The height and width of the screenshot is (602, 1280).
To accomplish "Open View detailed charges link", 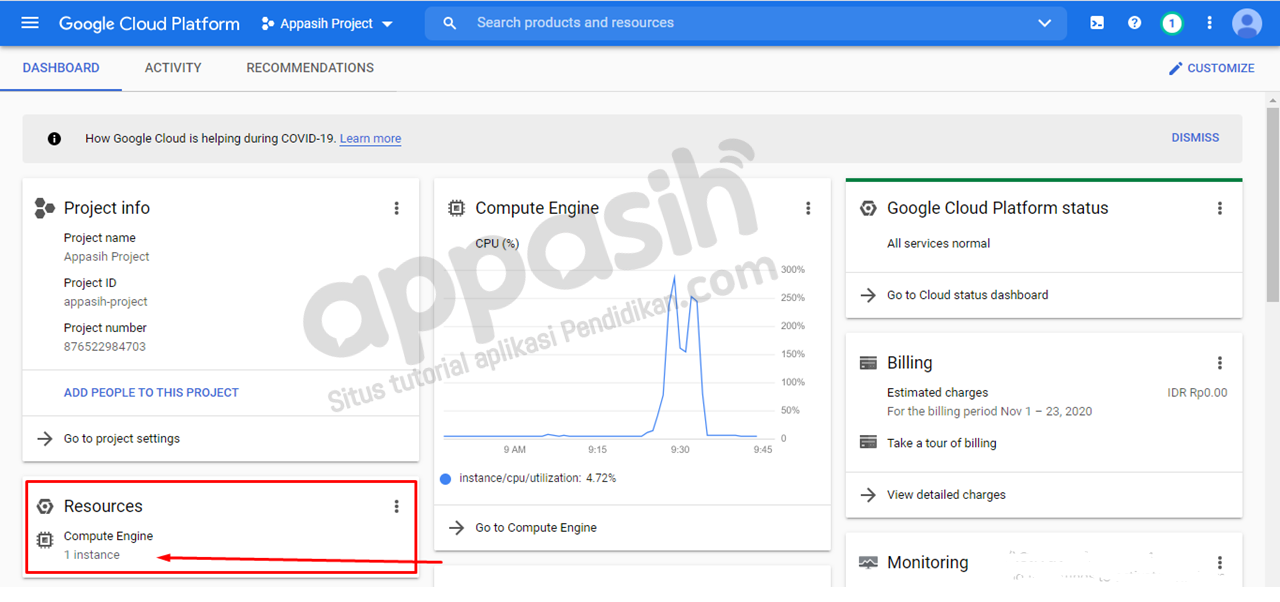I will click(946, 495).
